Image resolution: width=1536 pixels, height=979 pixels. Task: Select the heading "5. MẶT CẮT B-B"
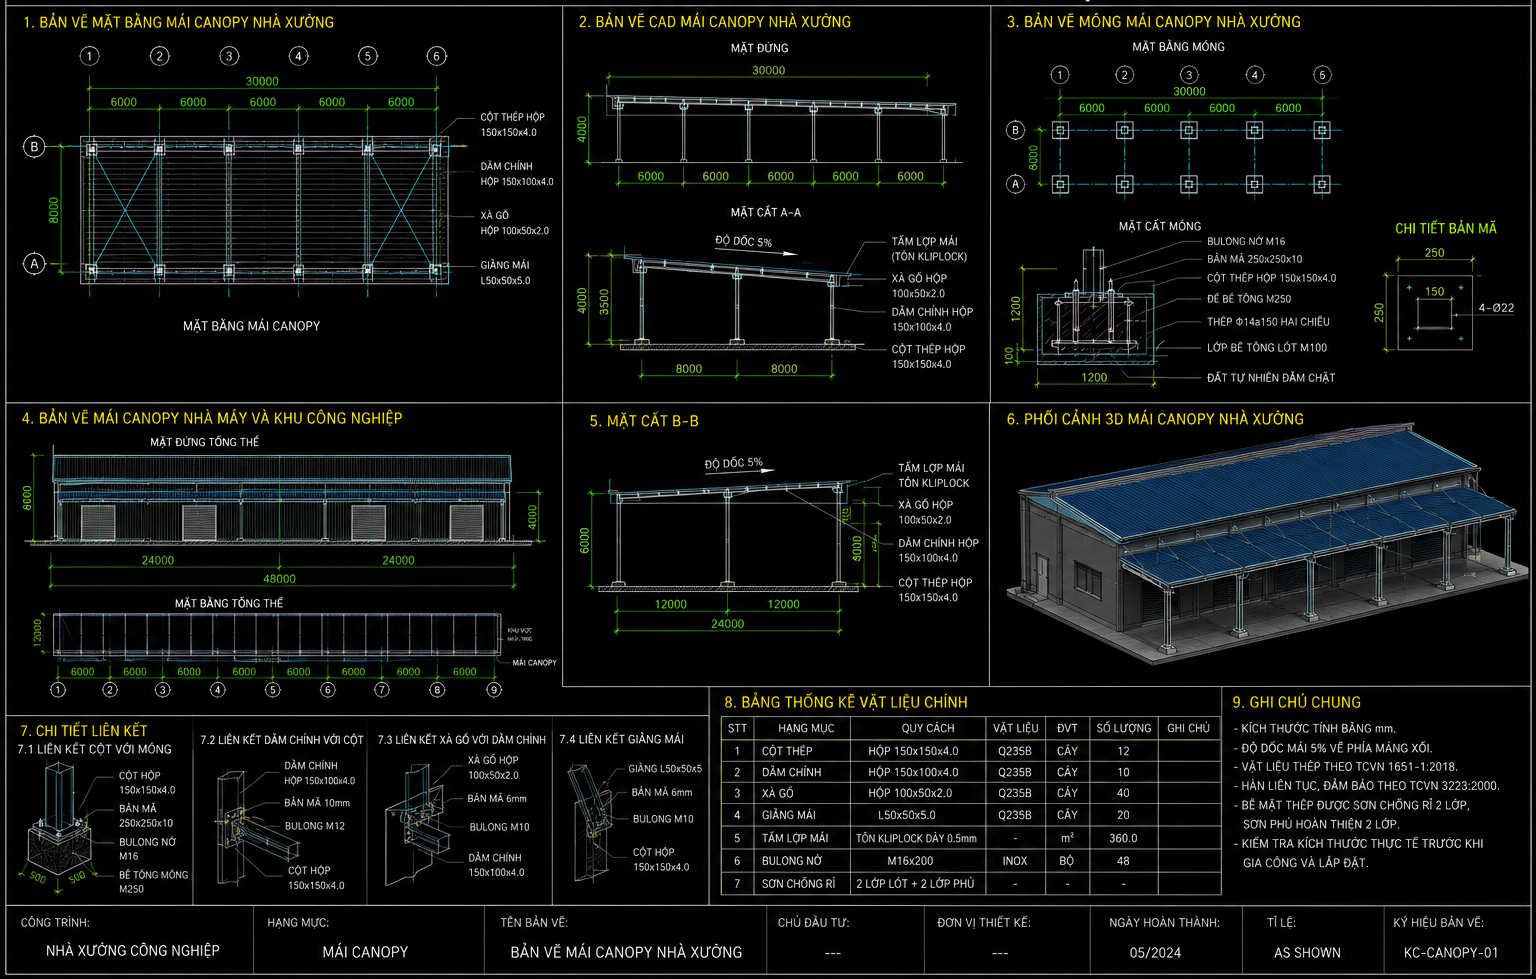coord(644,421)
